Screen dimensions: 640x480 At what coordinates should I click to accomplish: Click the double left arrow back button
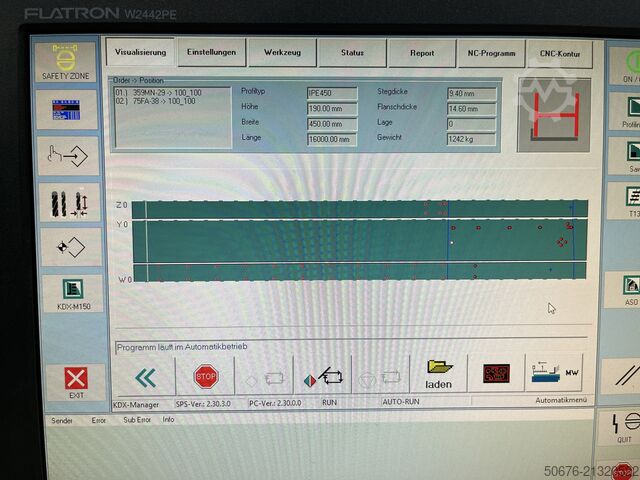(x=146, y=377)
